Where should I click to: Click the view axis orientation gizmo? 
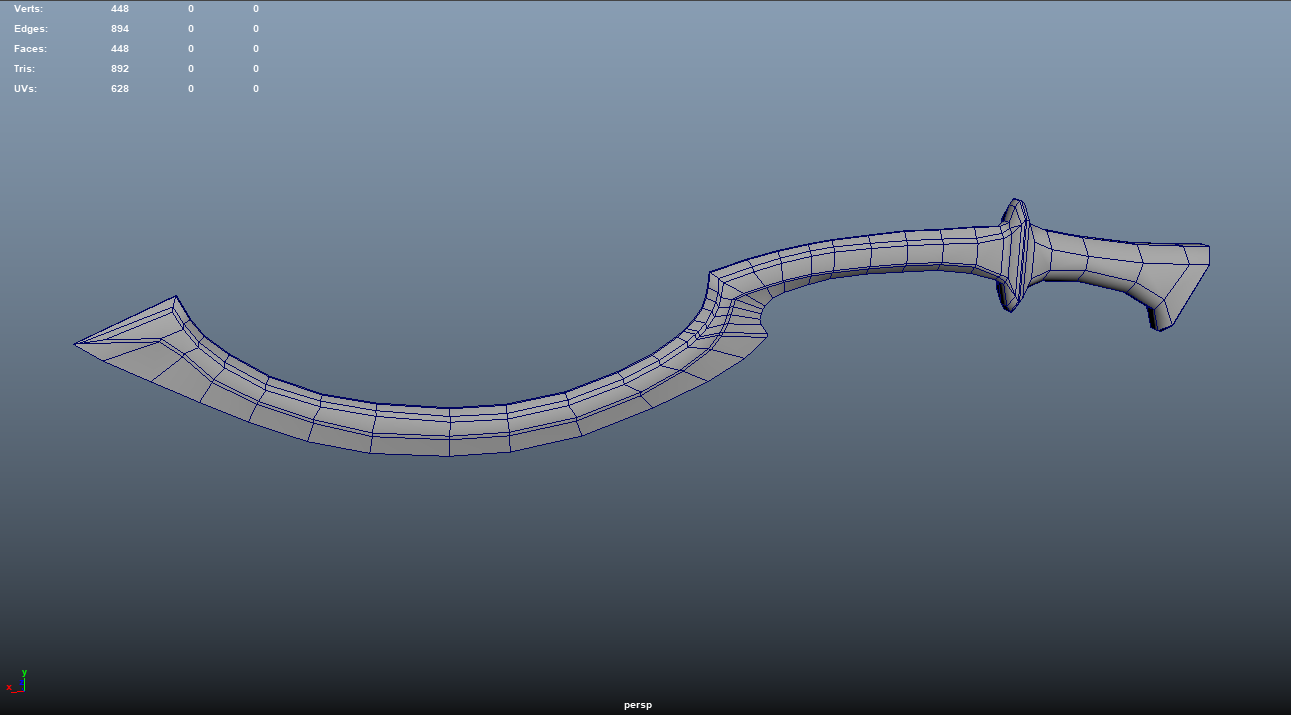point(18,682)
